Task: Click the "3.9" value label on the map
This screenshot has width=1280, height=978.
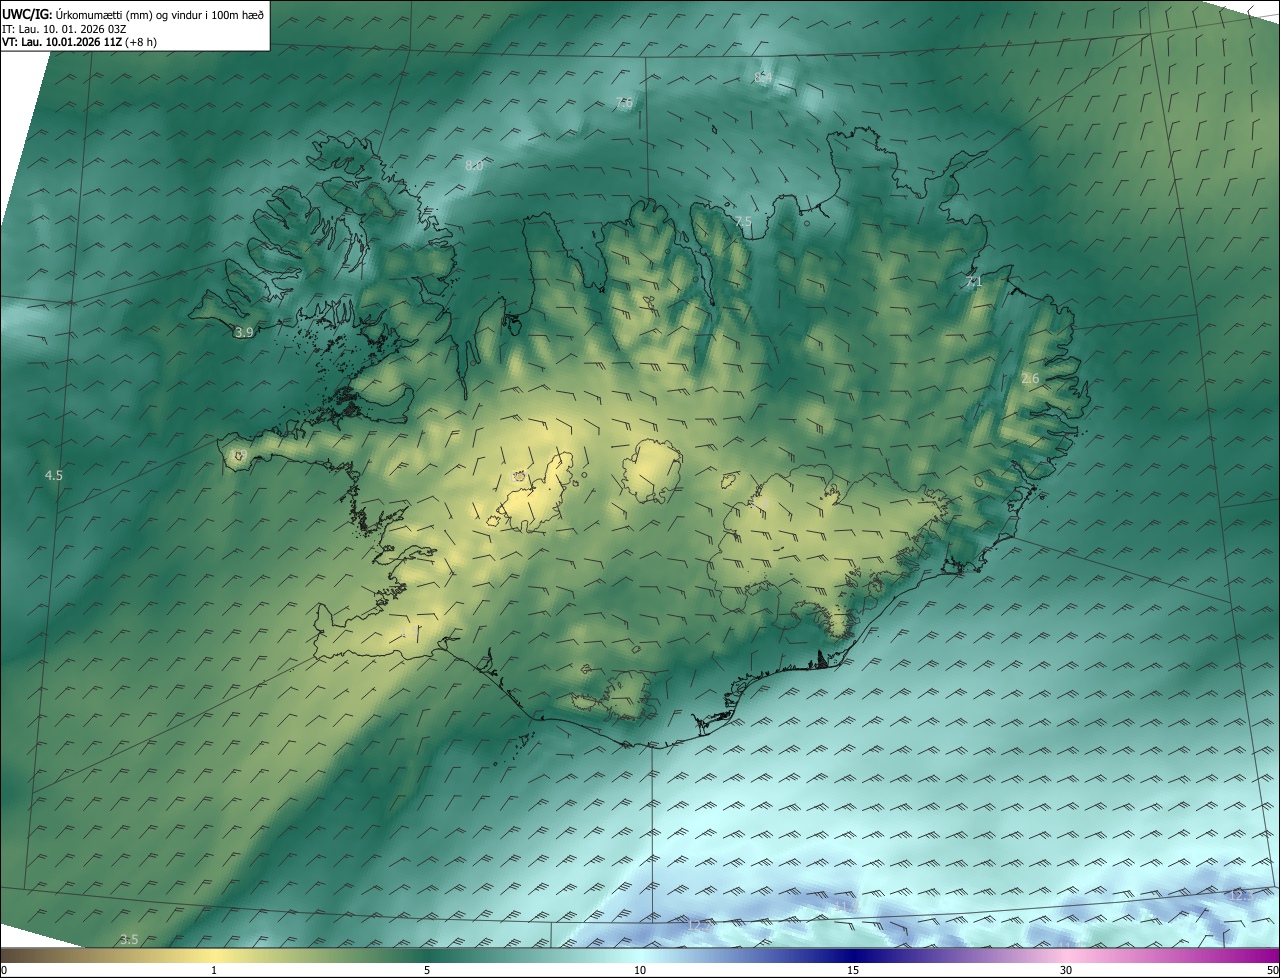Action: point(243,332)
